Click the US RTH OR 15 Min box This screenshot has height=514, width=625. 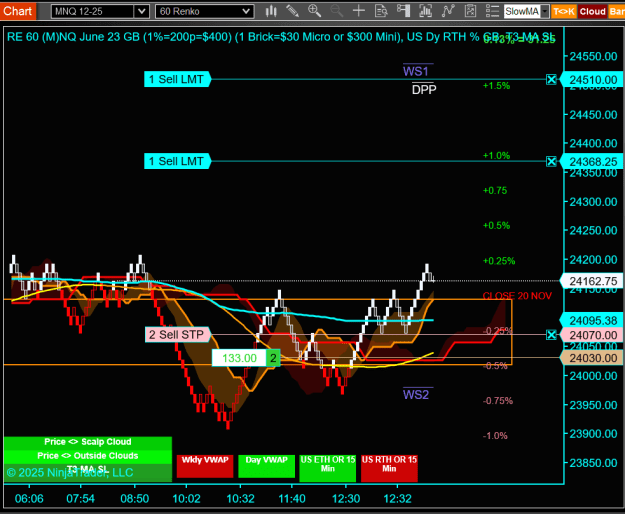click(x=389, y=468)
